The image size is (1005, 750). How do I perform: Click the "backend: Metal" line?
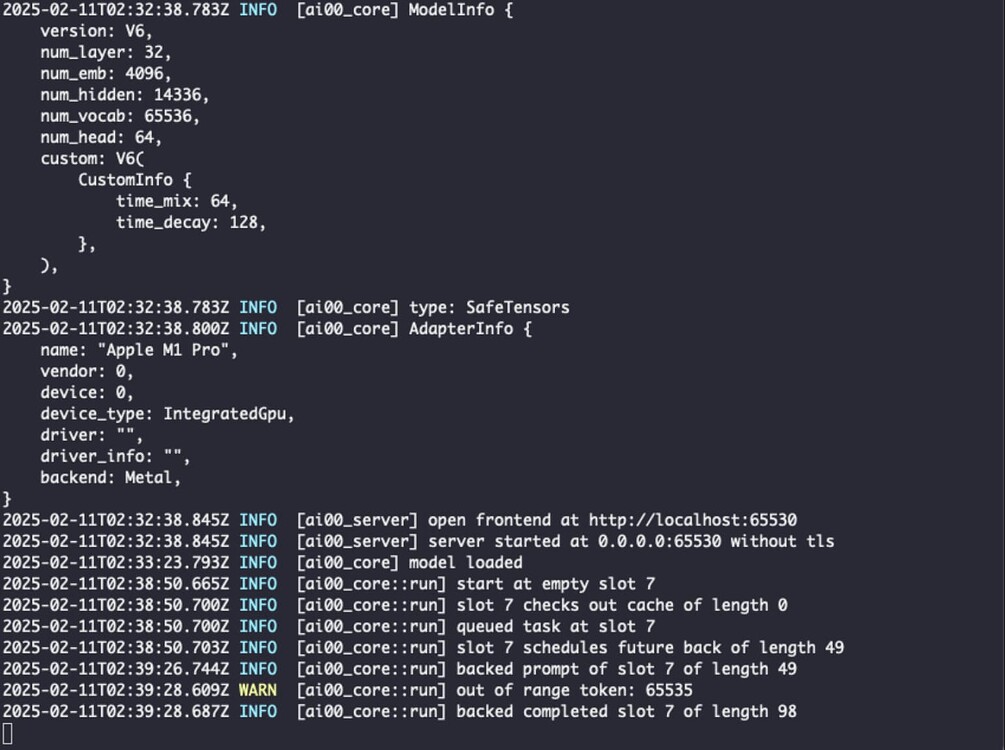click(110, 478)
